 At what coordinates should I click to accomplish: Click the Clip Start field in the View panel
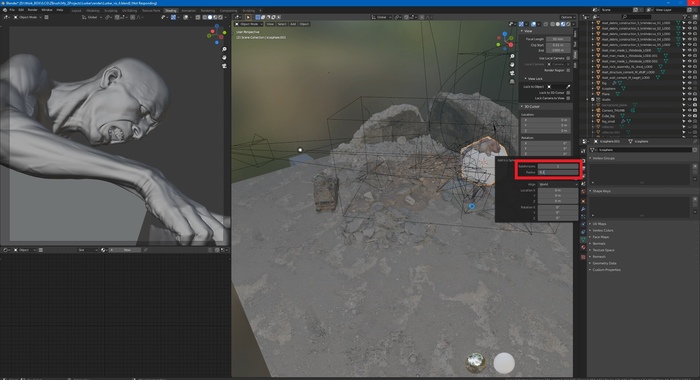pos(558,45)
